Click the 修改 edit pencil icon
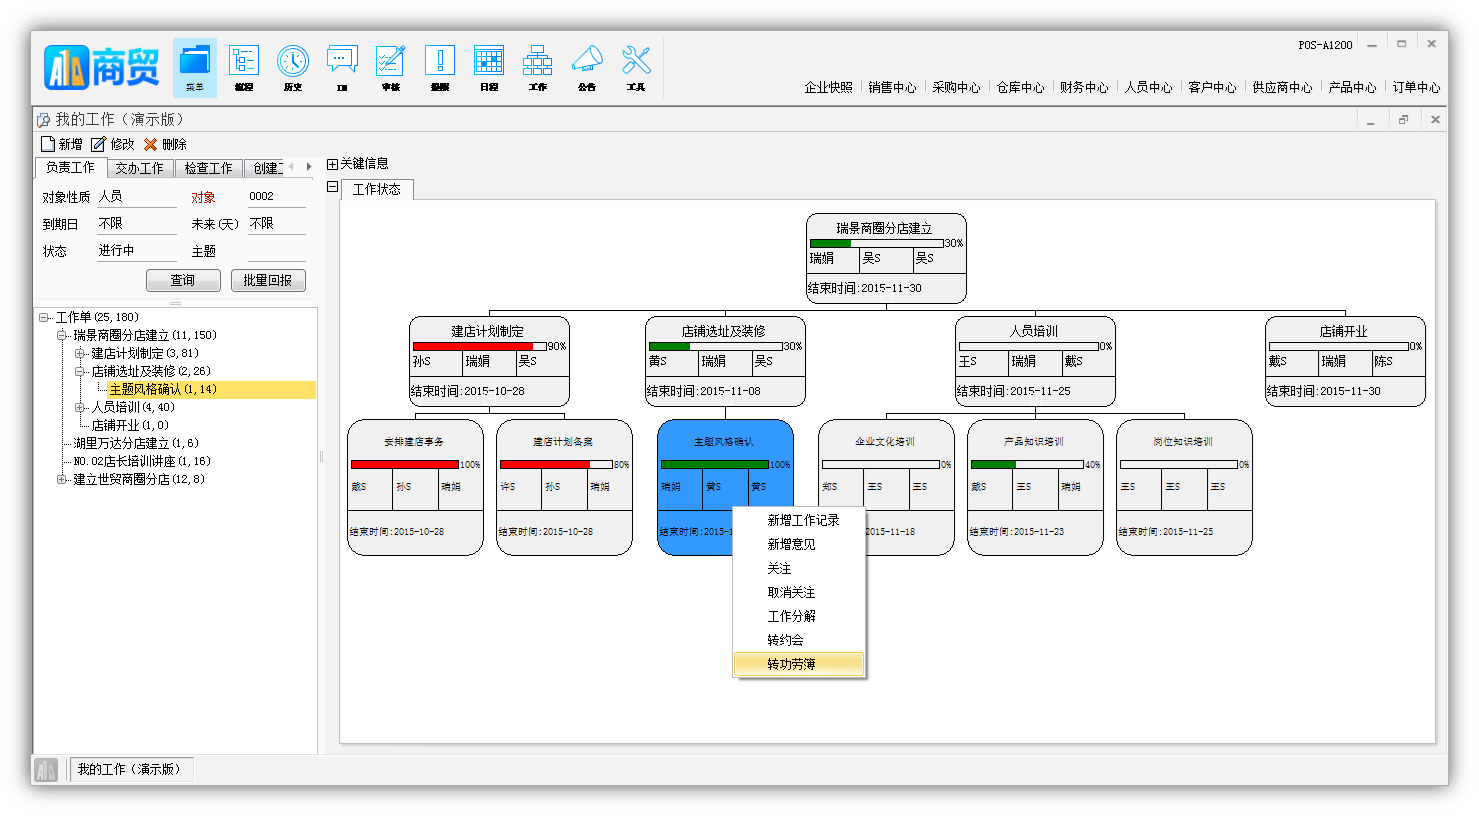This screenshot has width=1479, height=816. 98,144
